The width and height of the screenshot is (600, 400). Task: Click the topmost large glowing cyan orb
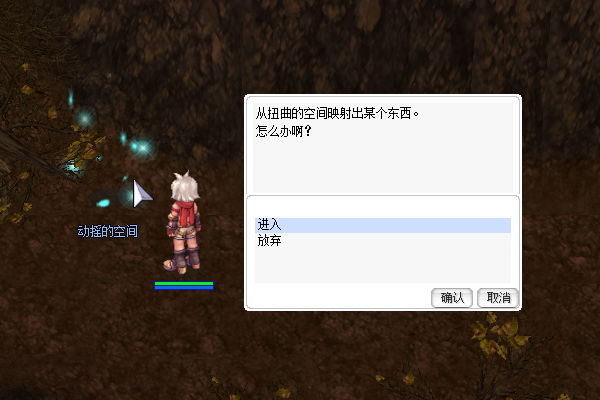(x=85, y=118)
